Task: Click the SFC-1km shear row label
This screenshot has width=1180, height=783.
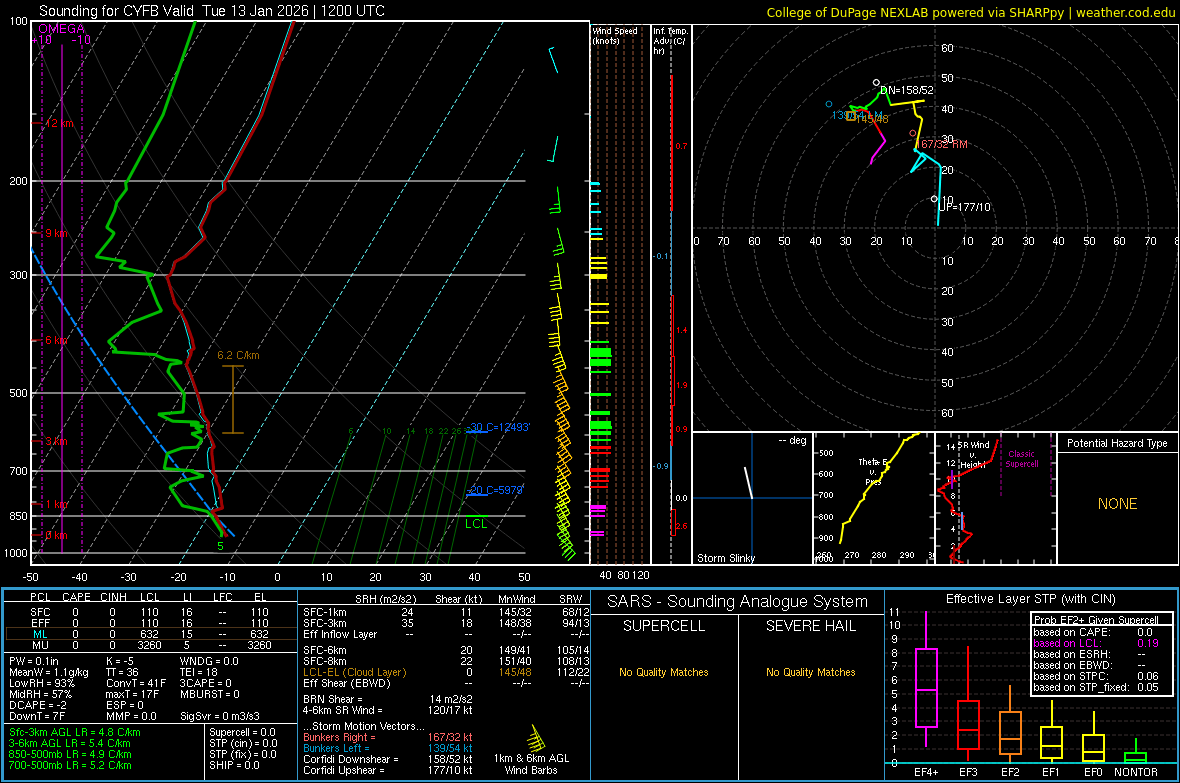Action: (x=325, y=612)
